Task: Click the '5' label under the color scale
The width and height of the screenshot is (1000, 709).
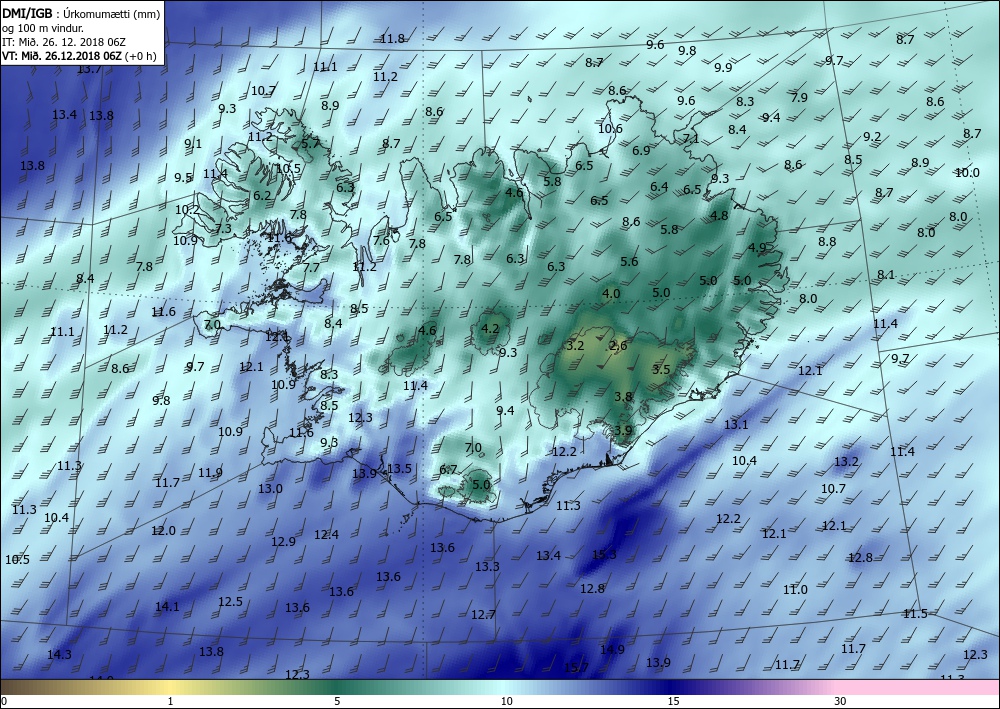Action: pyautogui.click(x=337, y=702)
